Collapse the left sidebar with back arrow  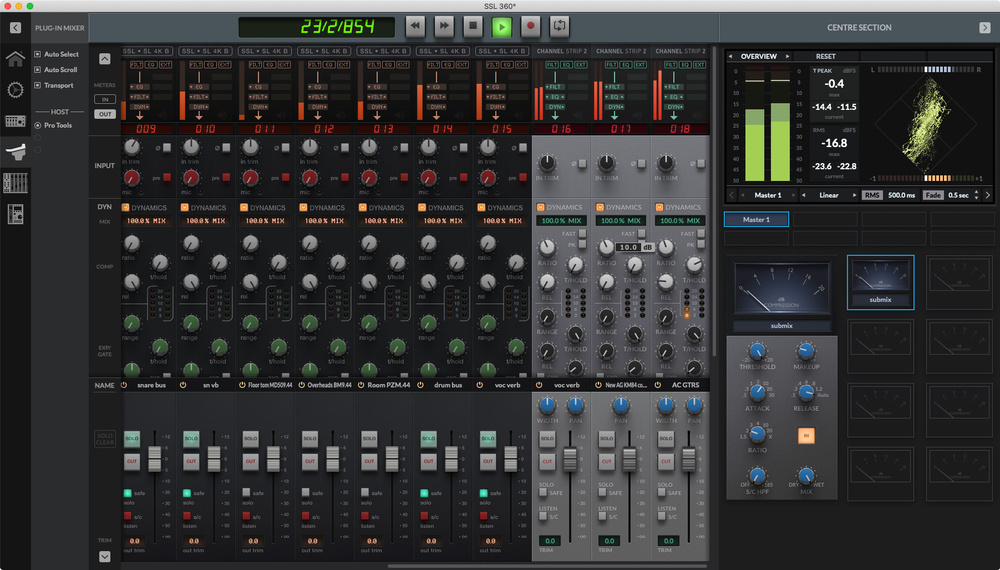(15, 27)
